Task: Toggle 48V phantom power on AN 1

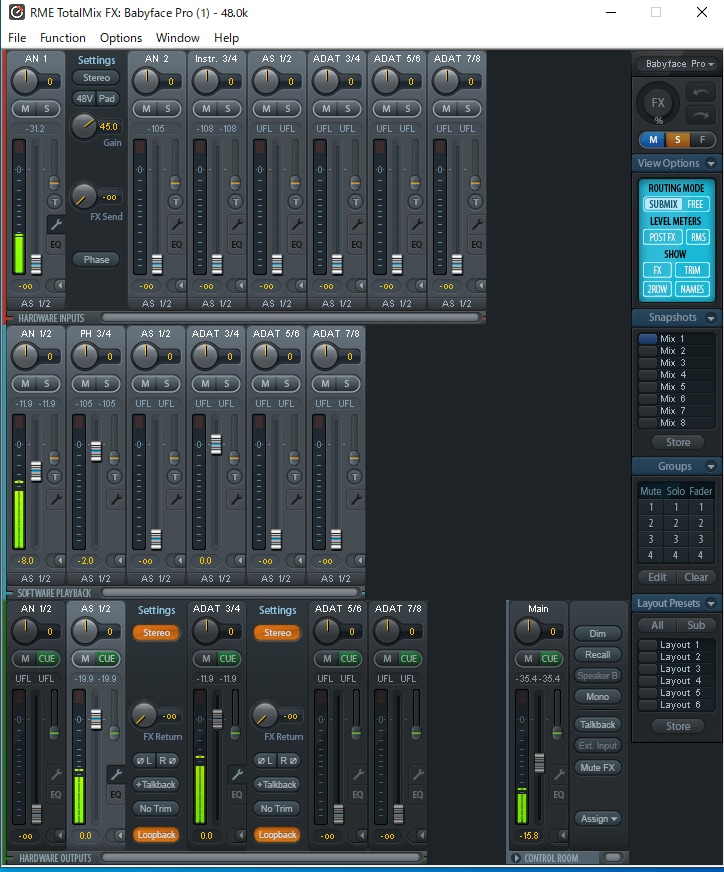Action: pos(85,98)
